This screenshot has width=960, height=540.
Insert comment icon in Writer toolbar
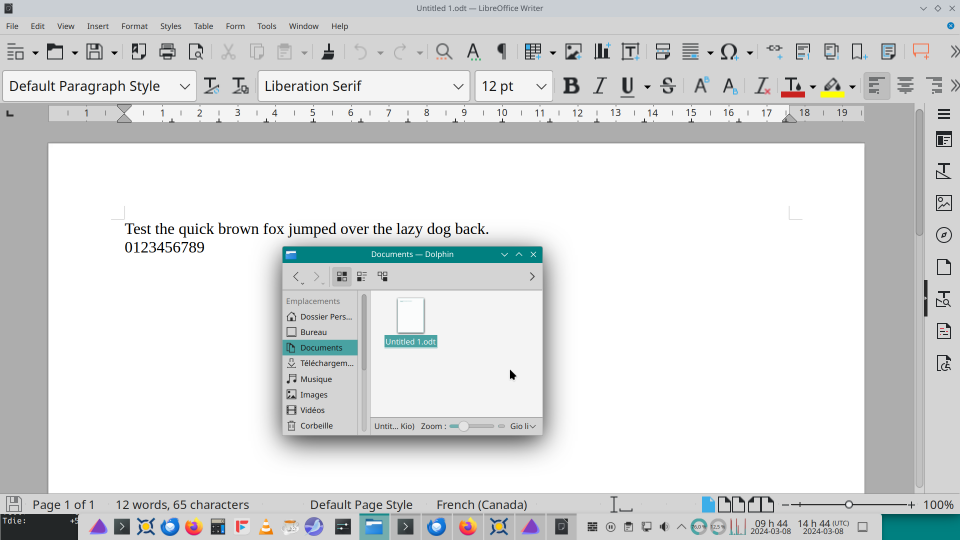coord(921,51)
